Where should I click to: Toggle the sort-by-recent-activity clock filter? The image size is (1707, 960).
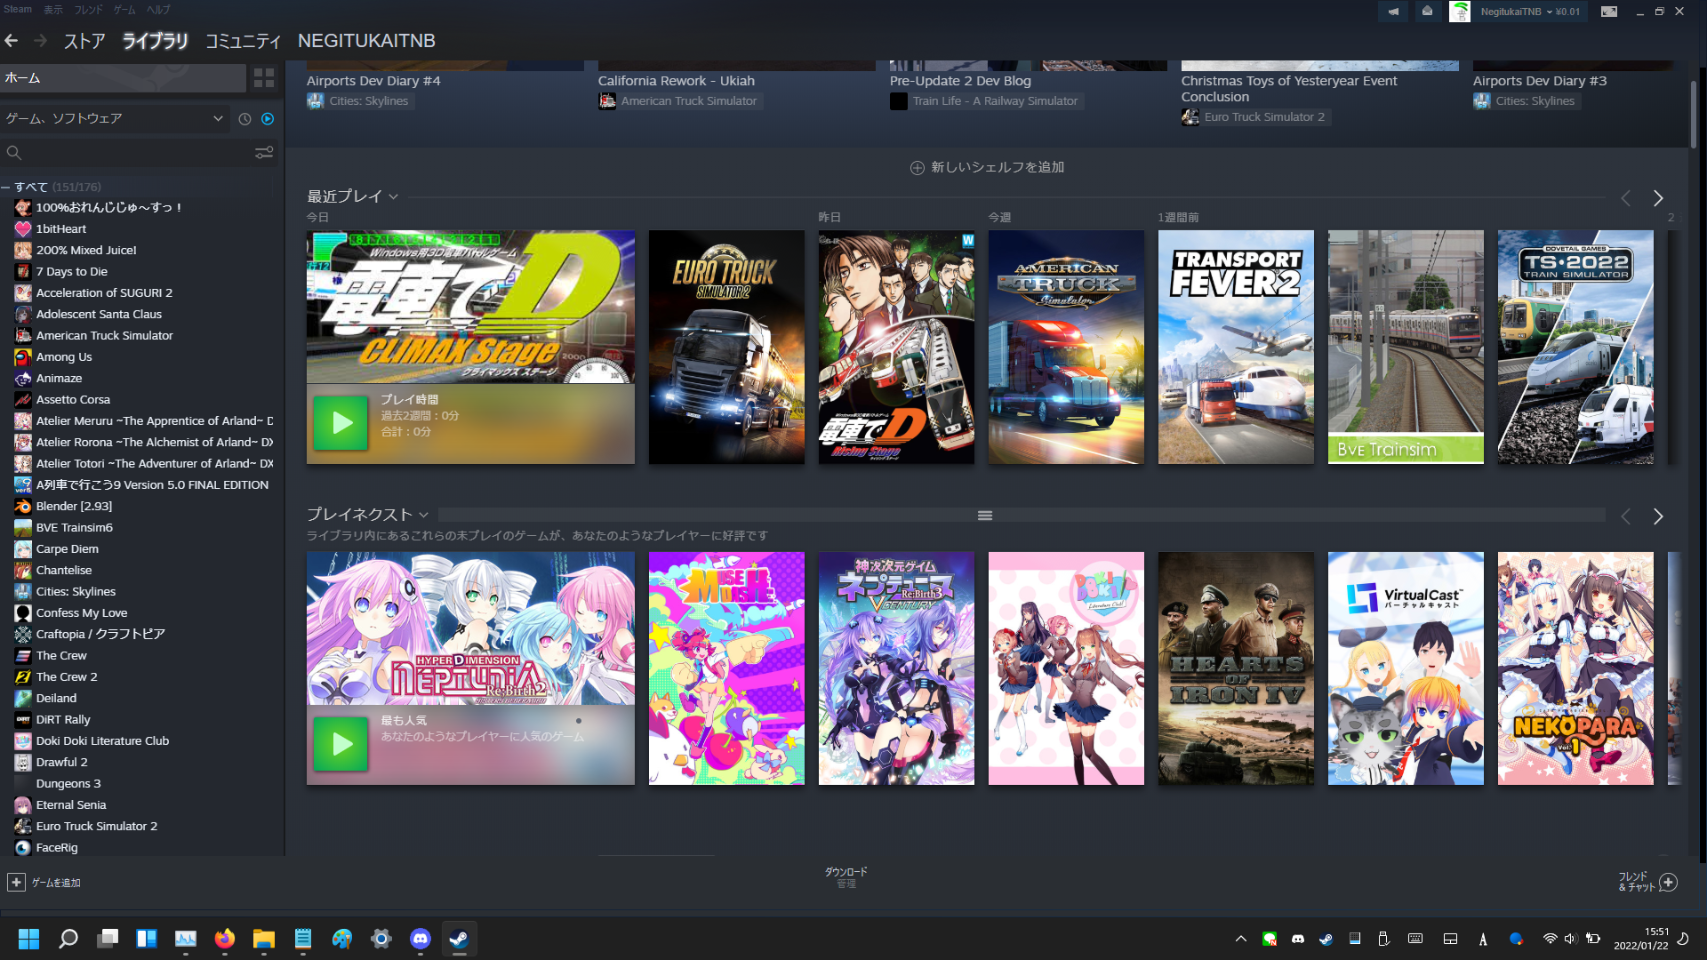245,119
